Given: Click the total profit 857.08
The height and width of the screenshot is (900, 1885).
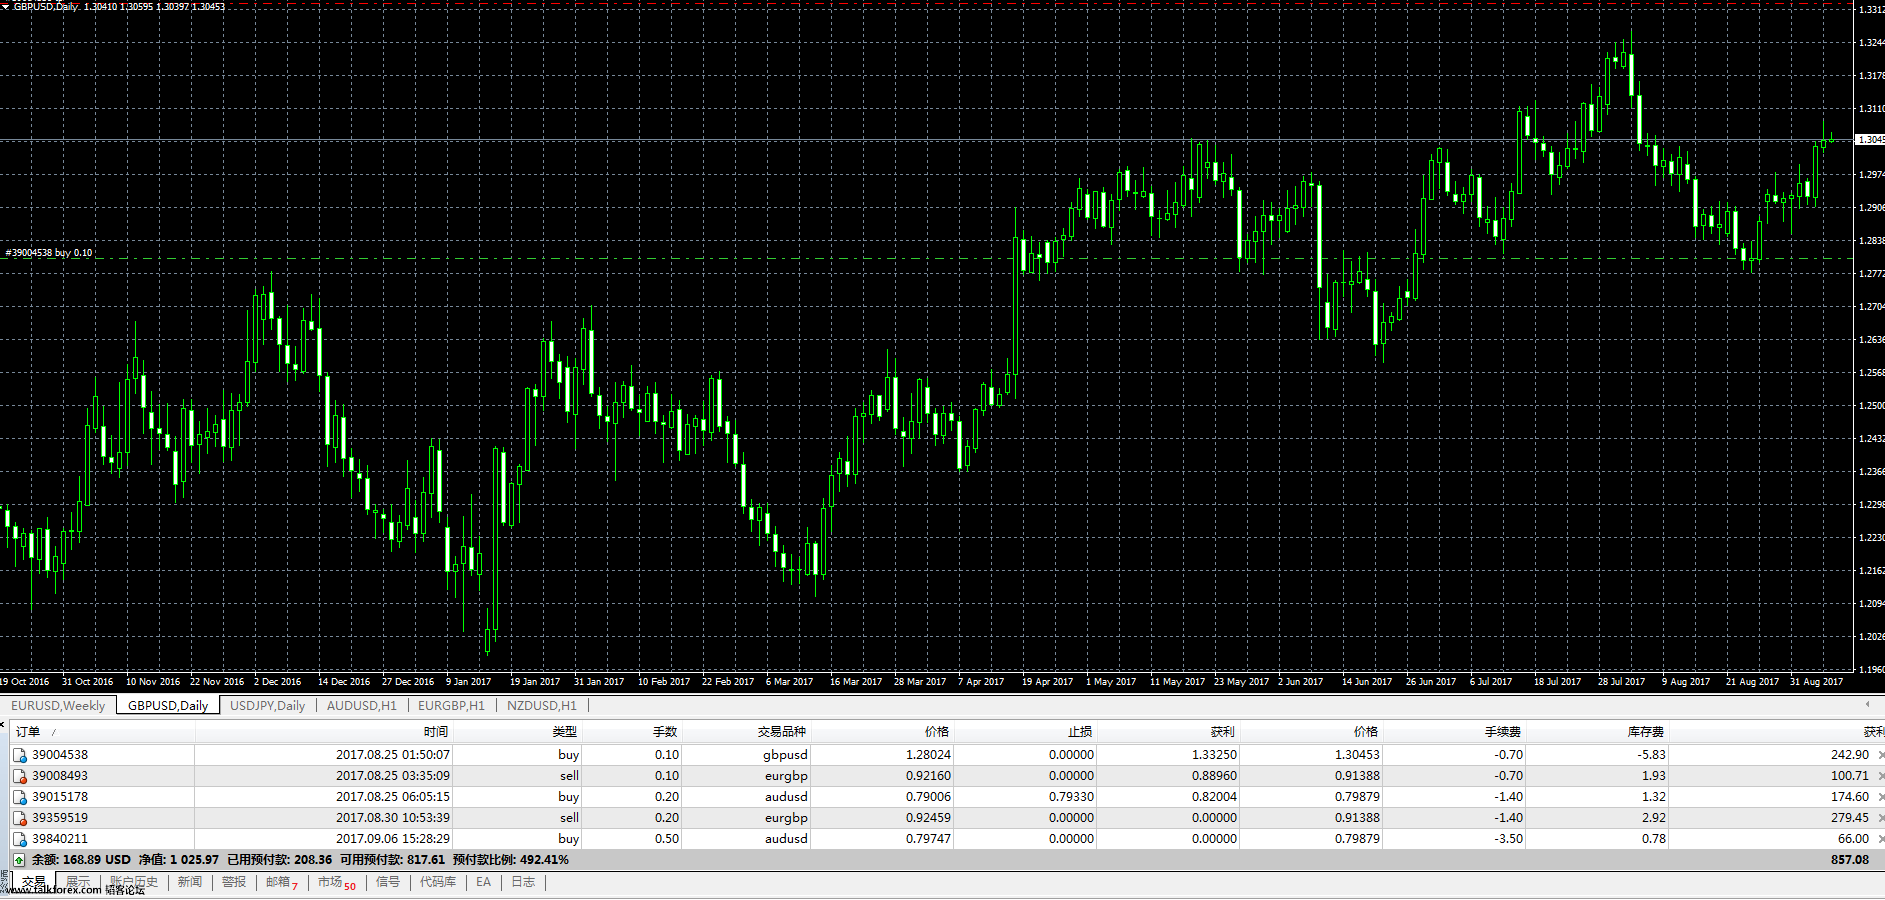Looking at the screenshot, I should pyautogui.click(x=1850, y=860).
